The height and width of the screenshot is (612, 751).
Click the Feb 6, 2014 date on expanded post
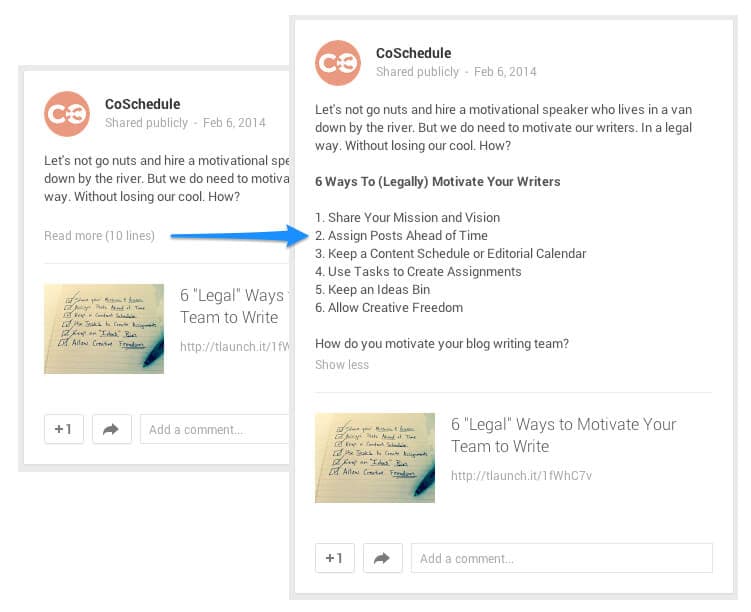click(505, 72)
